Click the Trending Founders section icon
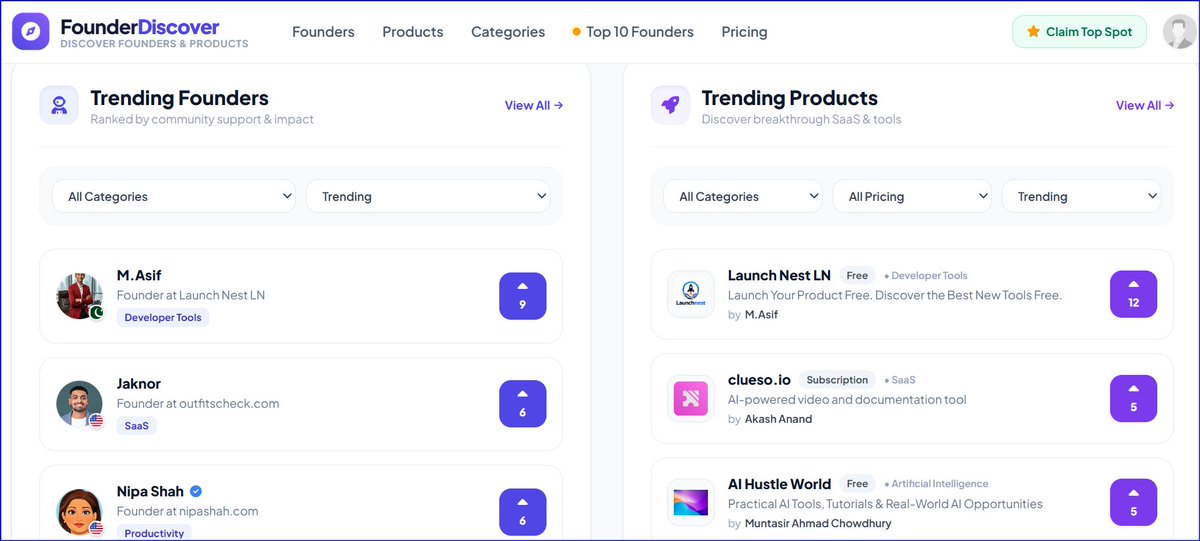The image size is (1200, 541). 59,105
